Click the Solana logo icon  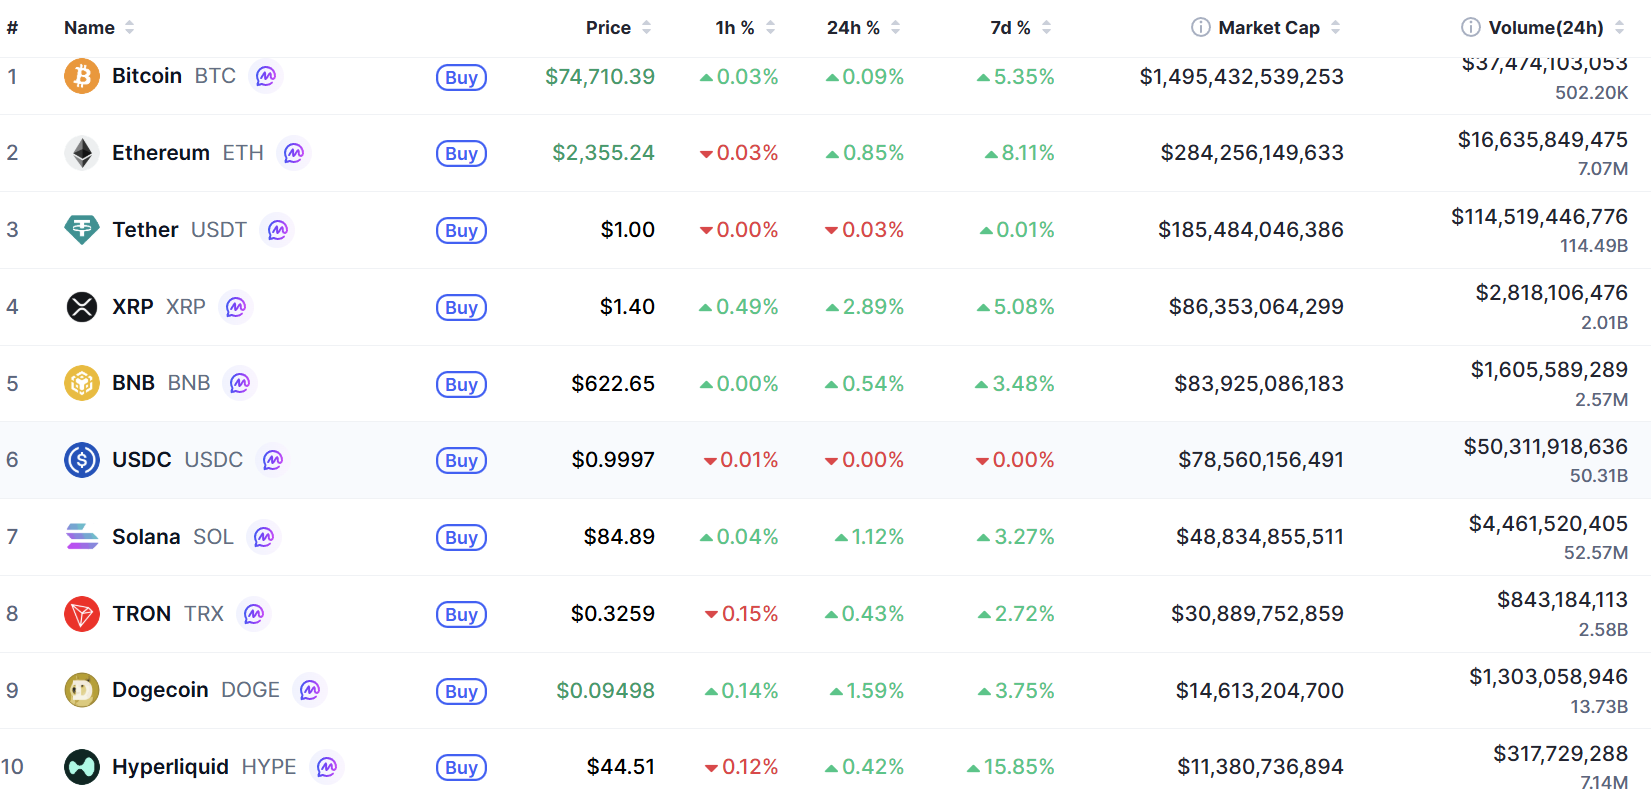(x=82, y=537)
